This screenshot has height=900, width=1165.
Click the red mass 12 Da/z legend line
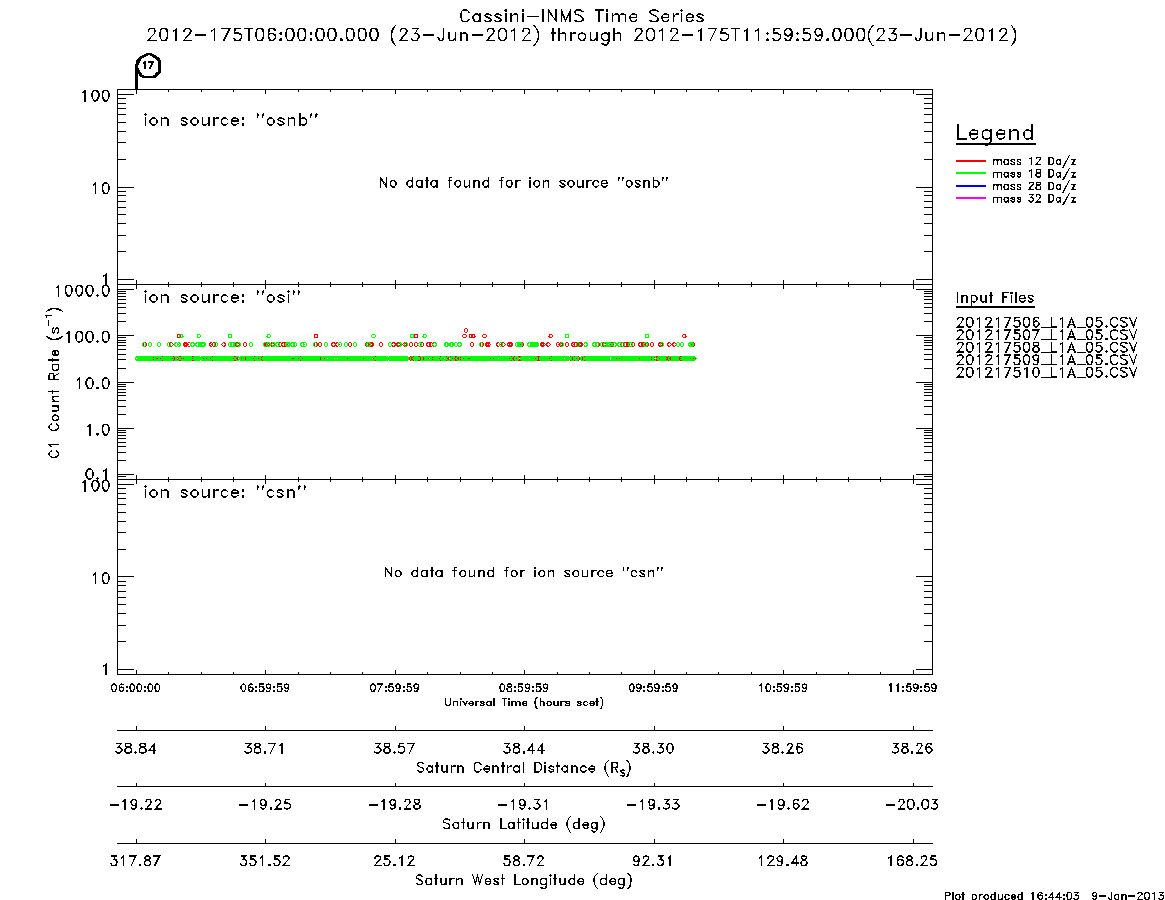(970, 161)
